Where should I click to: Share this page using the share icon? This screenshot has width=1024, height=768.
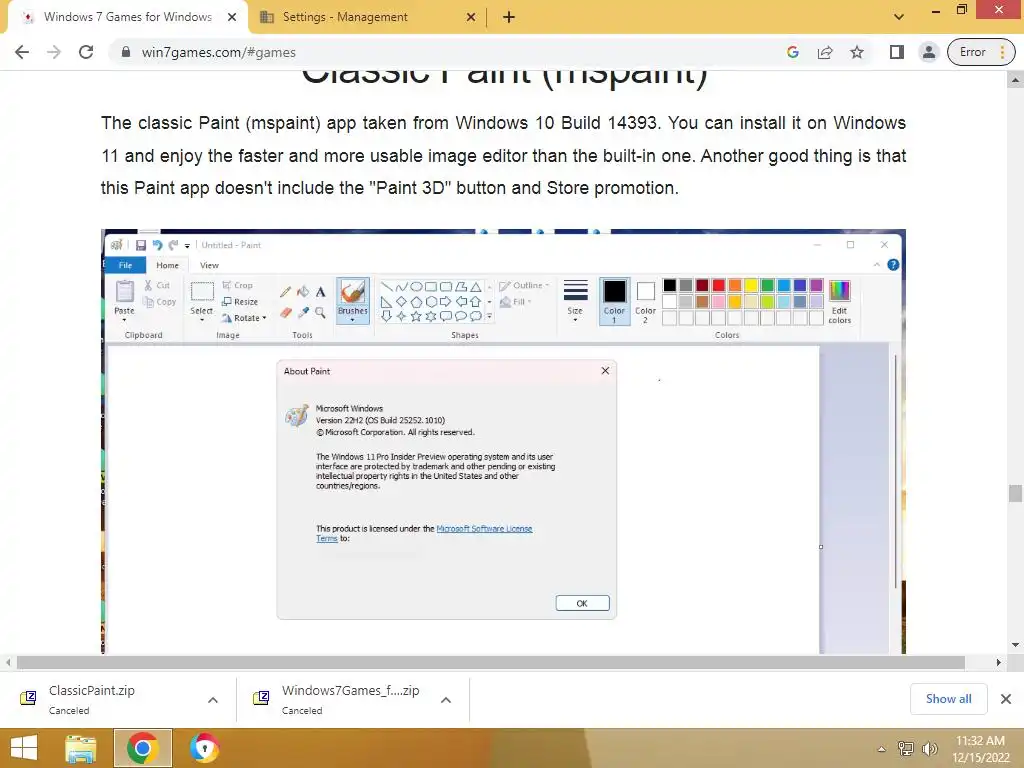pos(825,52)
